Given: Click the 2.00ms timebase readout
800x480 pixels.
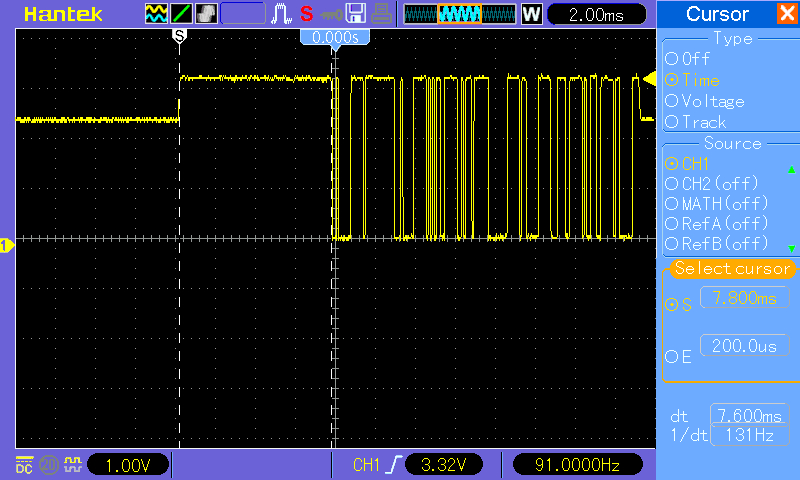Looking at the screenshot, I should pos(593,14).
